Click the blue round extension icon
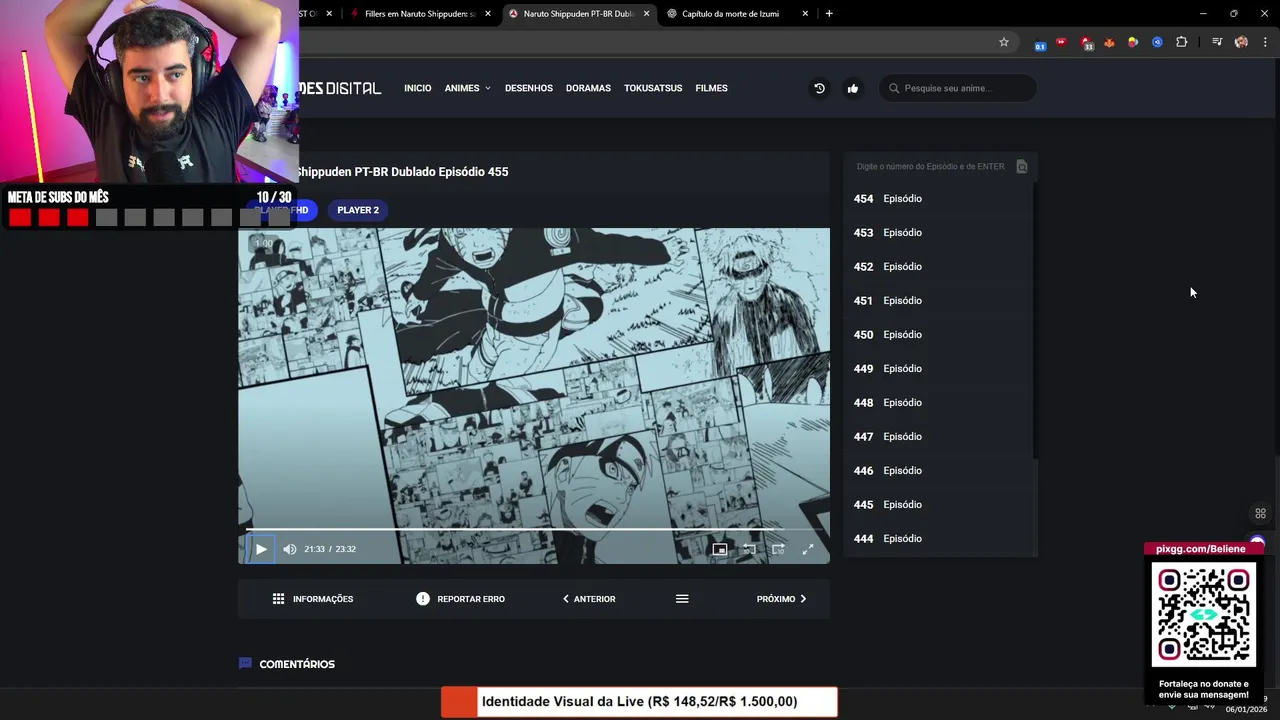This screenshot has height=720, width=1280. click(1157, 42)
